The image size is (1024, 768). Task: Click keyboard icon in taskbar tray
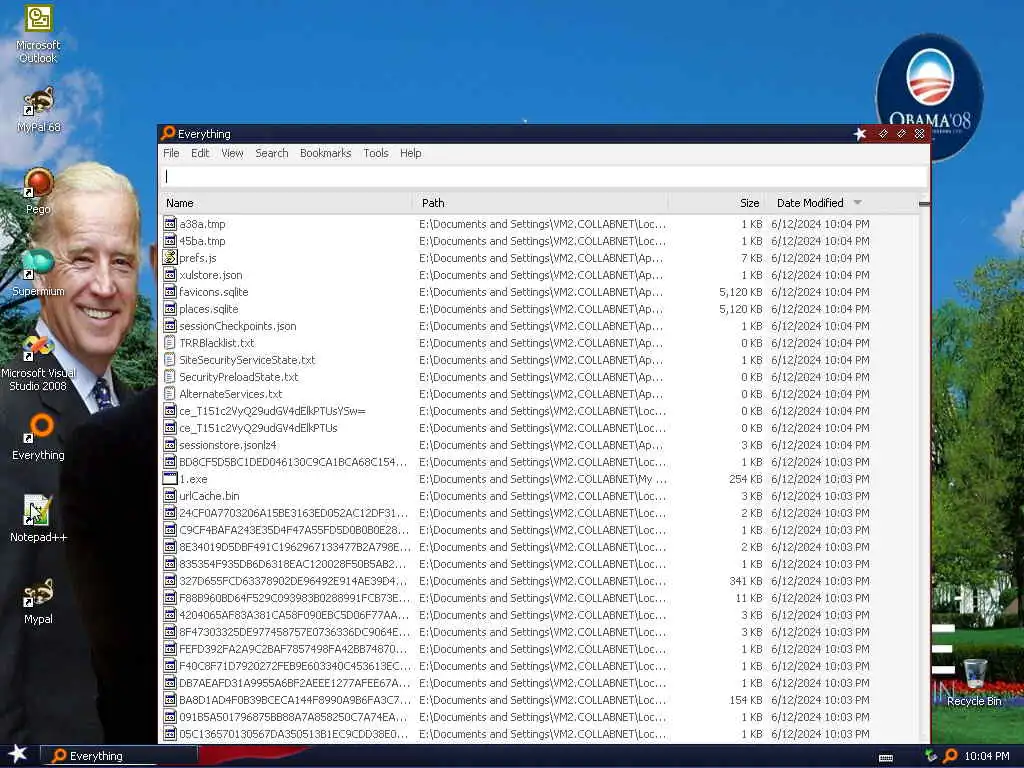click(x=886, y=758)
